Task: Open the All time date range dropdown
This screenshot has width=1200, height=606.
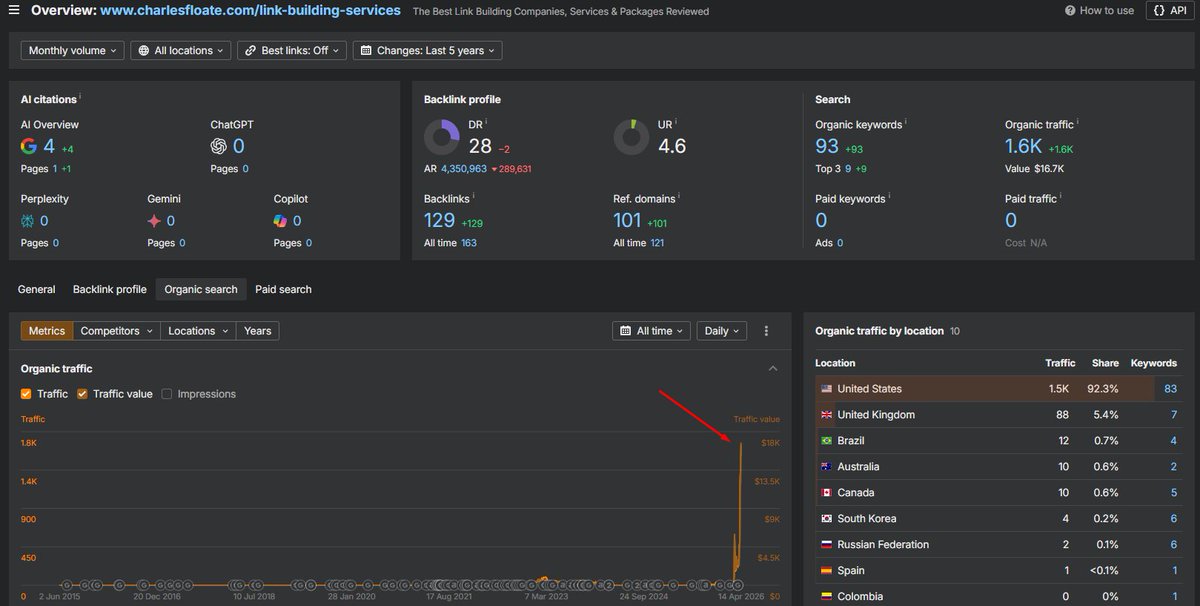Action: click(x=652, y=331)
